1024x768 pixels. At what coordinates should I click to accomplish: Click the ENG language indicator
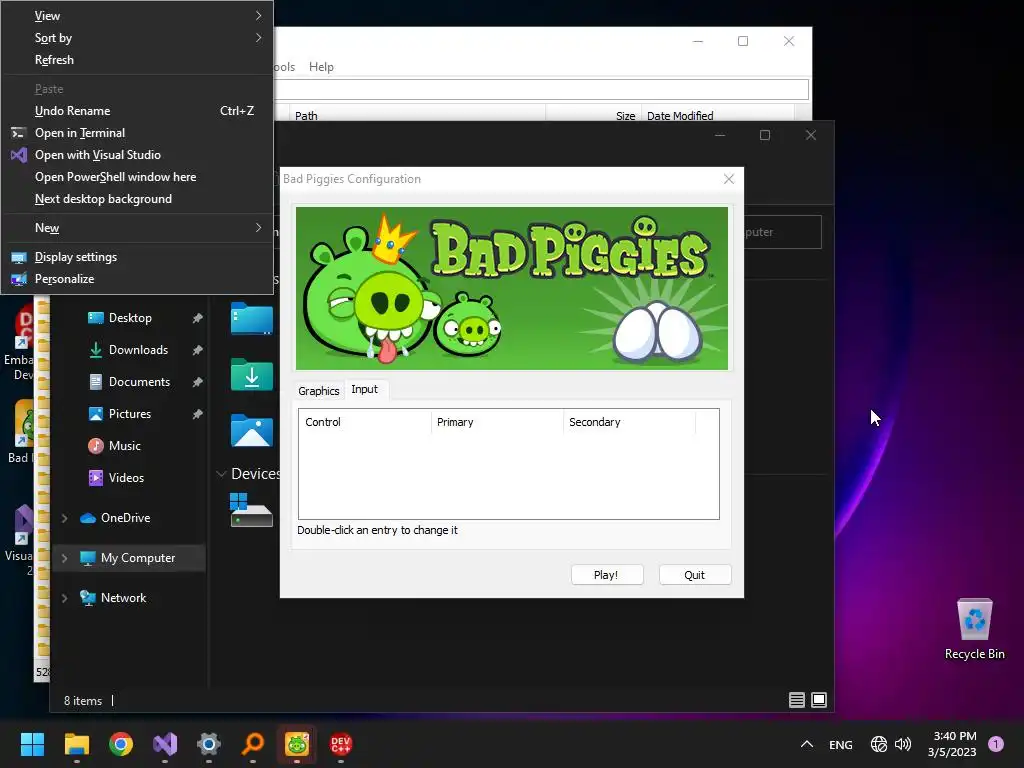pyautogui.click(x=840, y=744)
